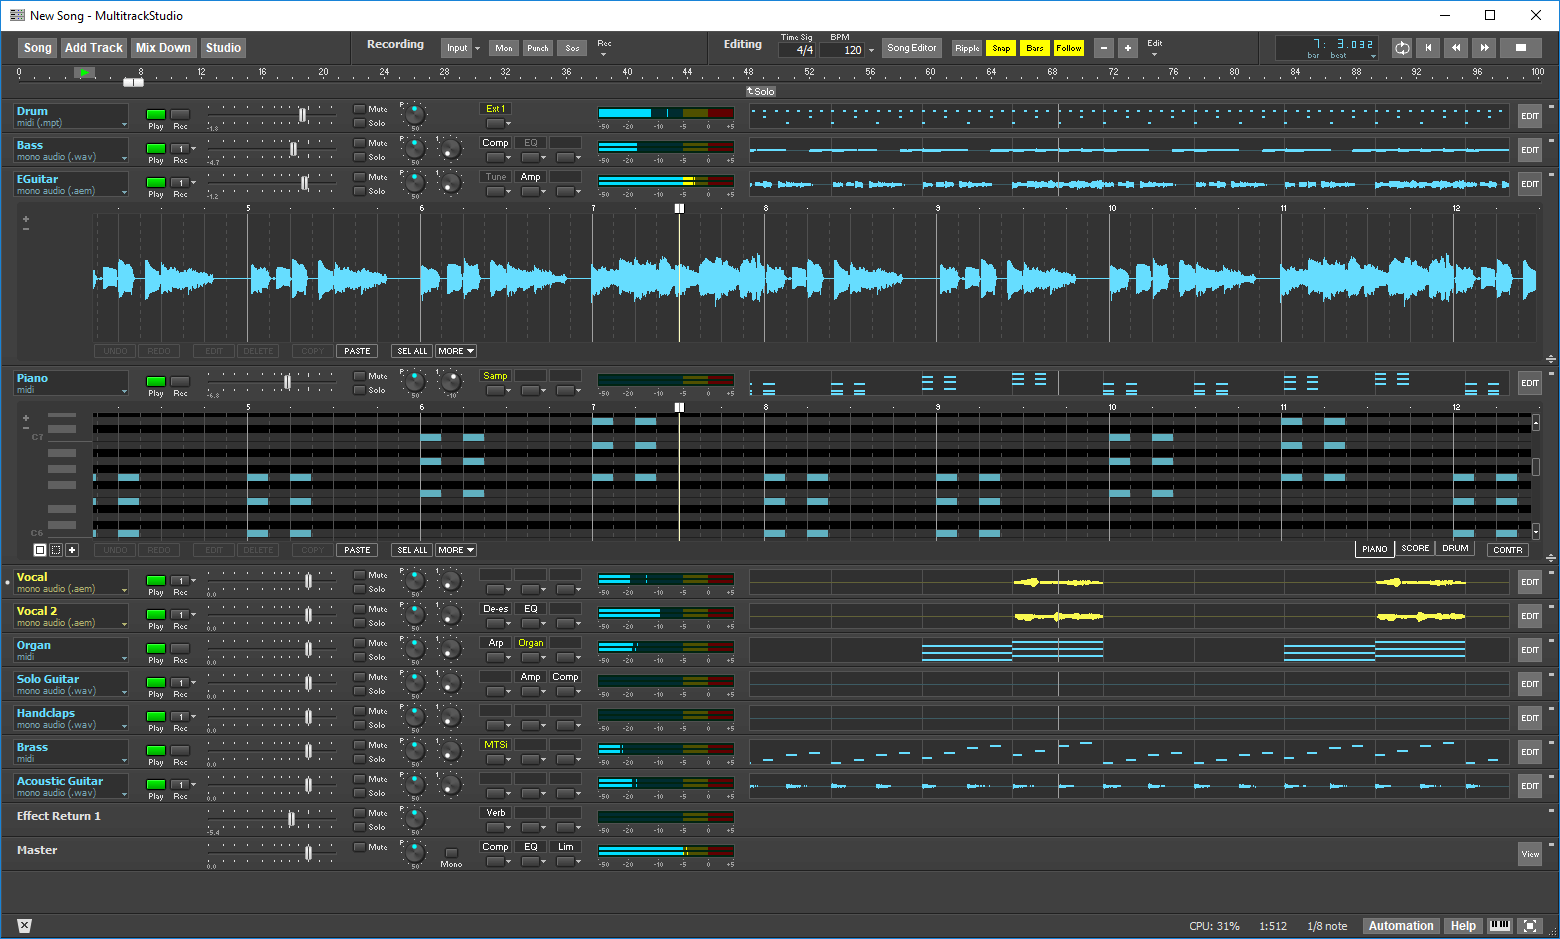Click EDIT button on the Brass track
Screen dimensions: 1560x939
click(x=1530, y=752)
